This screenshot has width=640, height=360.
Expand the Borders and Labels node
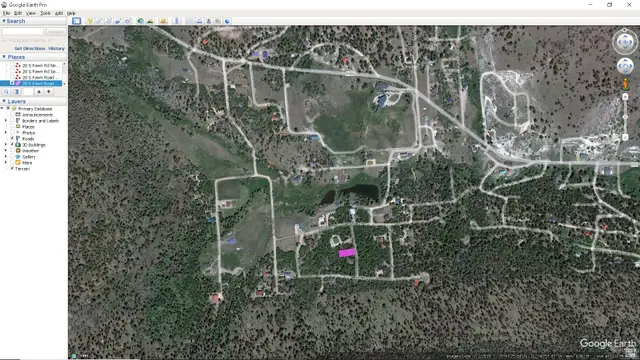(6, 121)
